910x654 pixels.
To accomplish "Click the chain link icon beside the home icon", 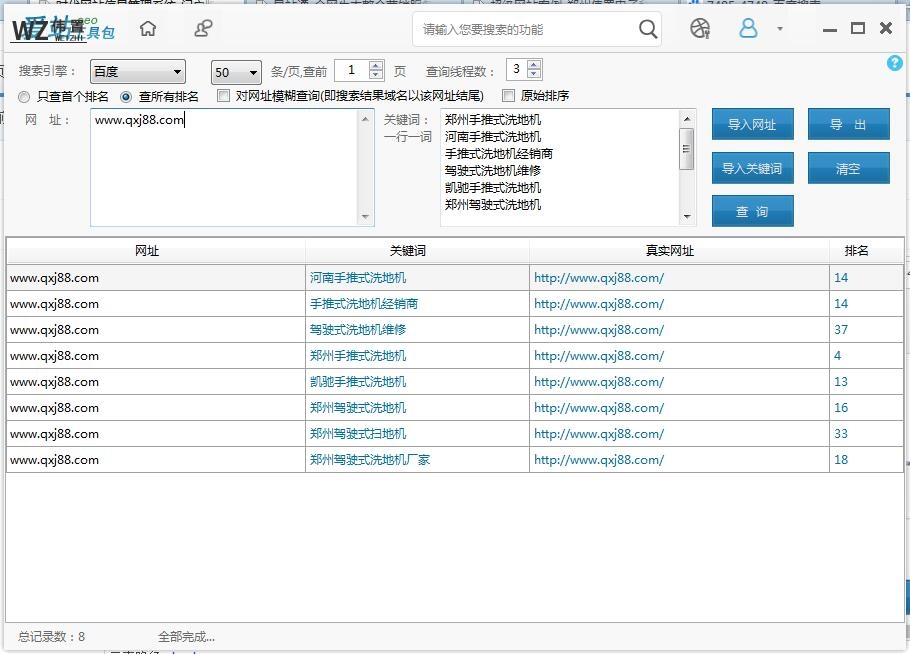I will tap(202, 29).
